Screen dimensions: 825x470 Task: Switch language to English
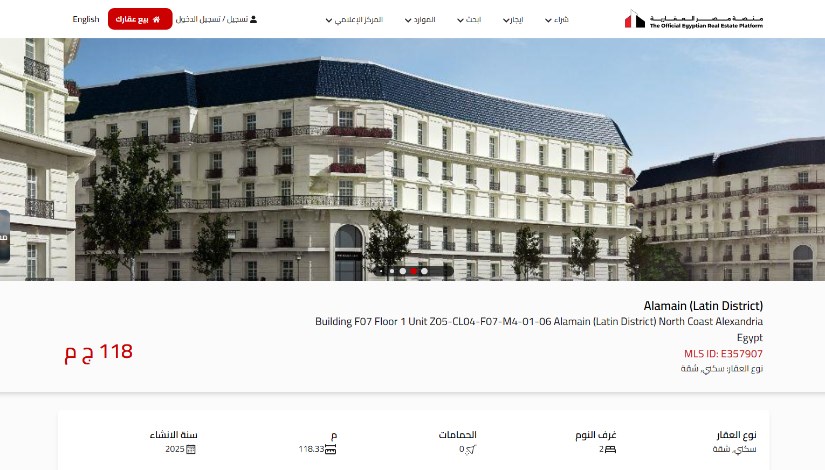(86, 19)
